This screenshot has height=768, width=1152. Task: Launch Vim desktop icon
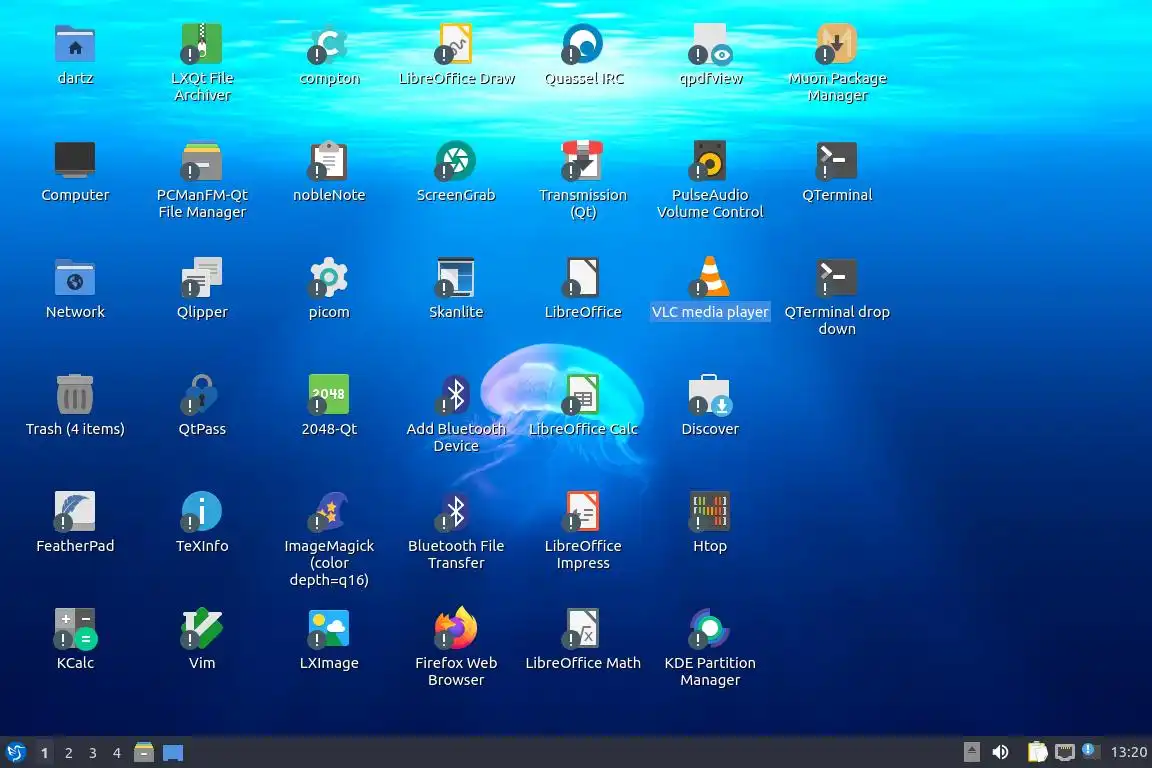(x=202, y=628)
